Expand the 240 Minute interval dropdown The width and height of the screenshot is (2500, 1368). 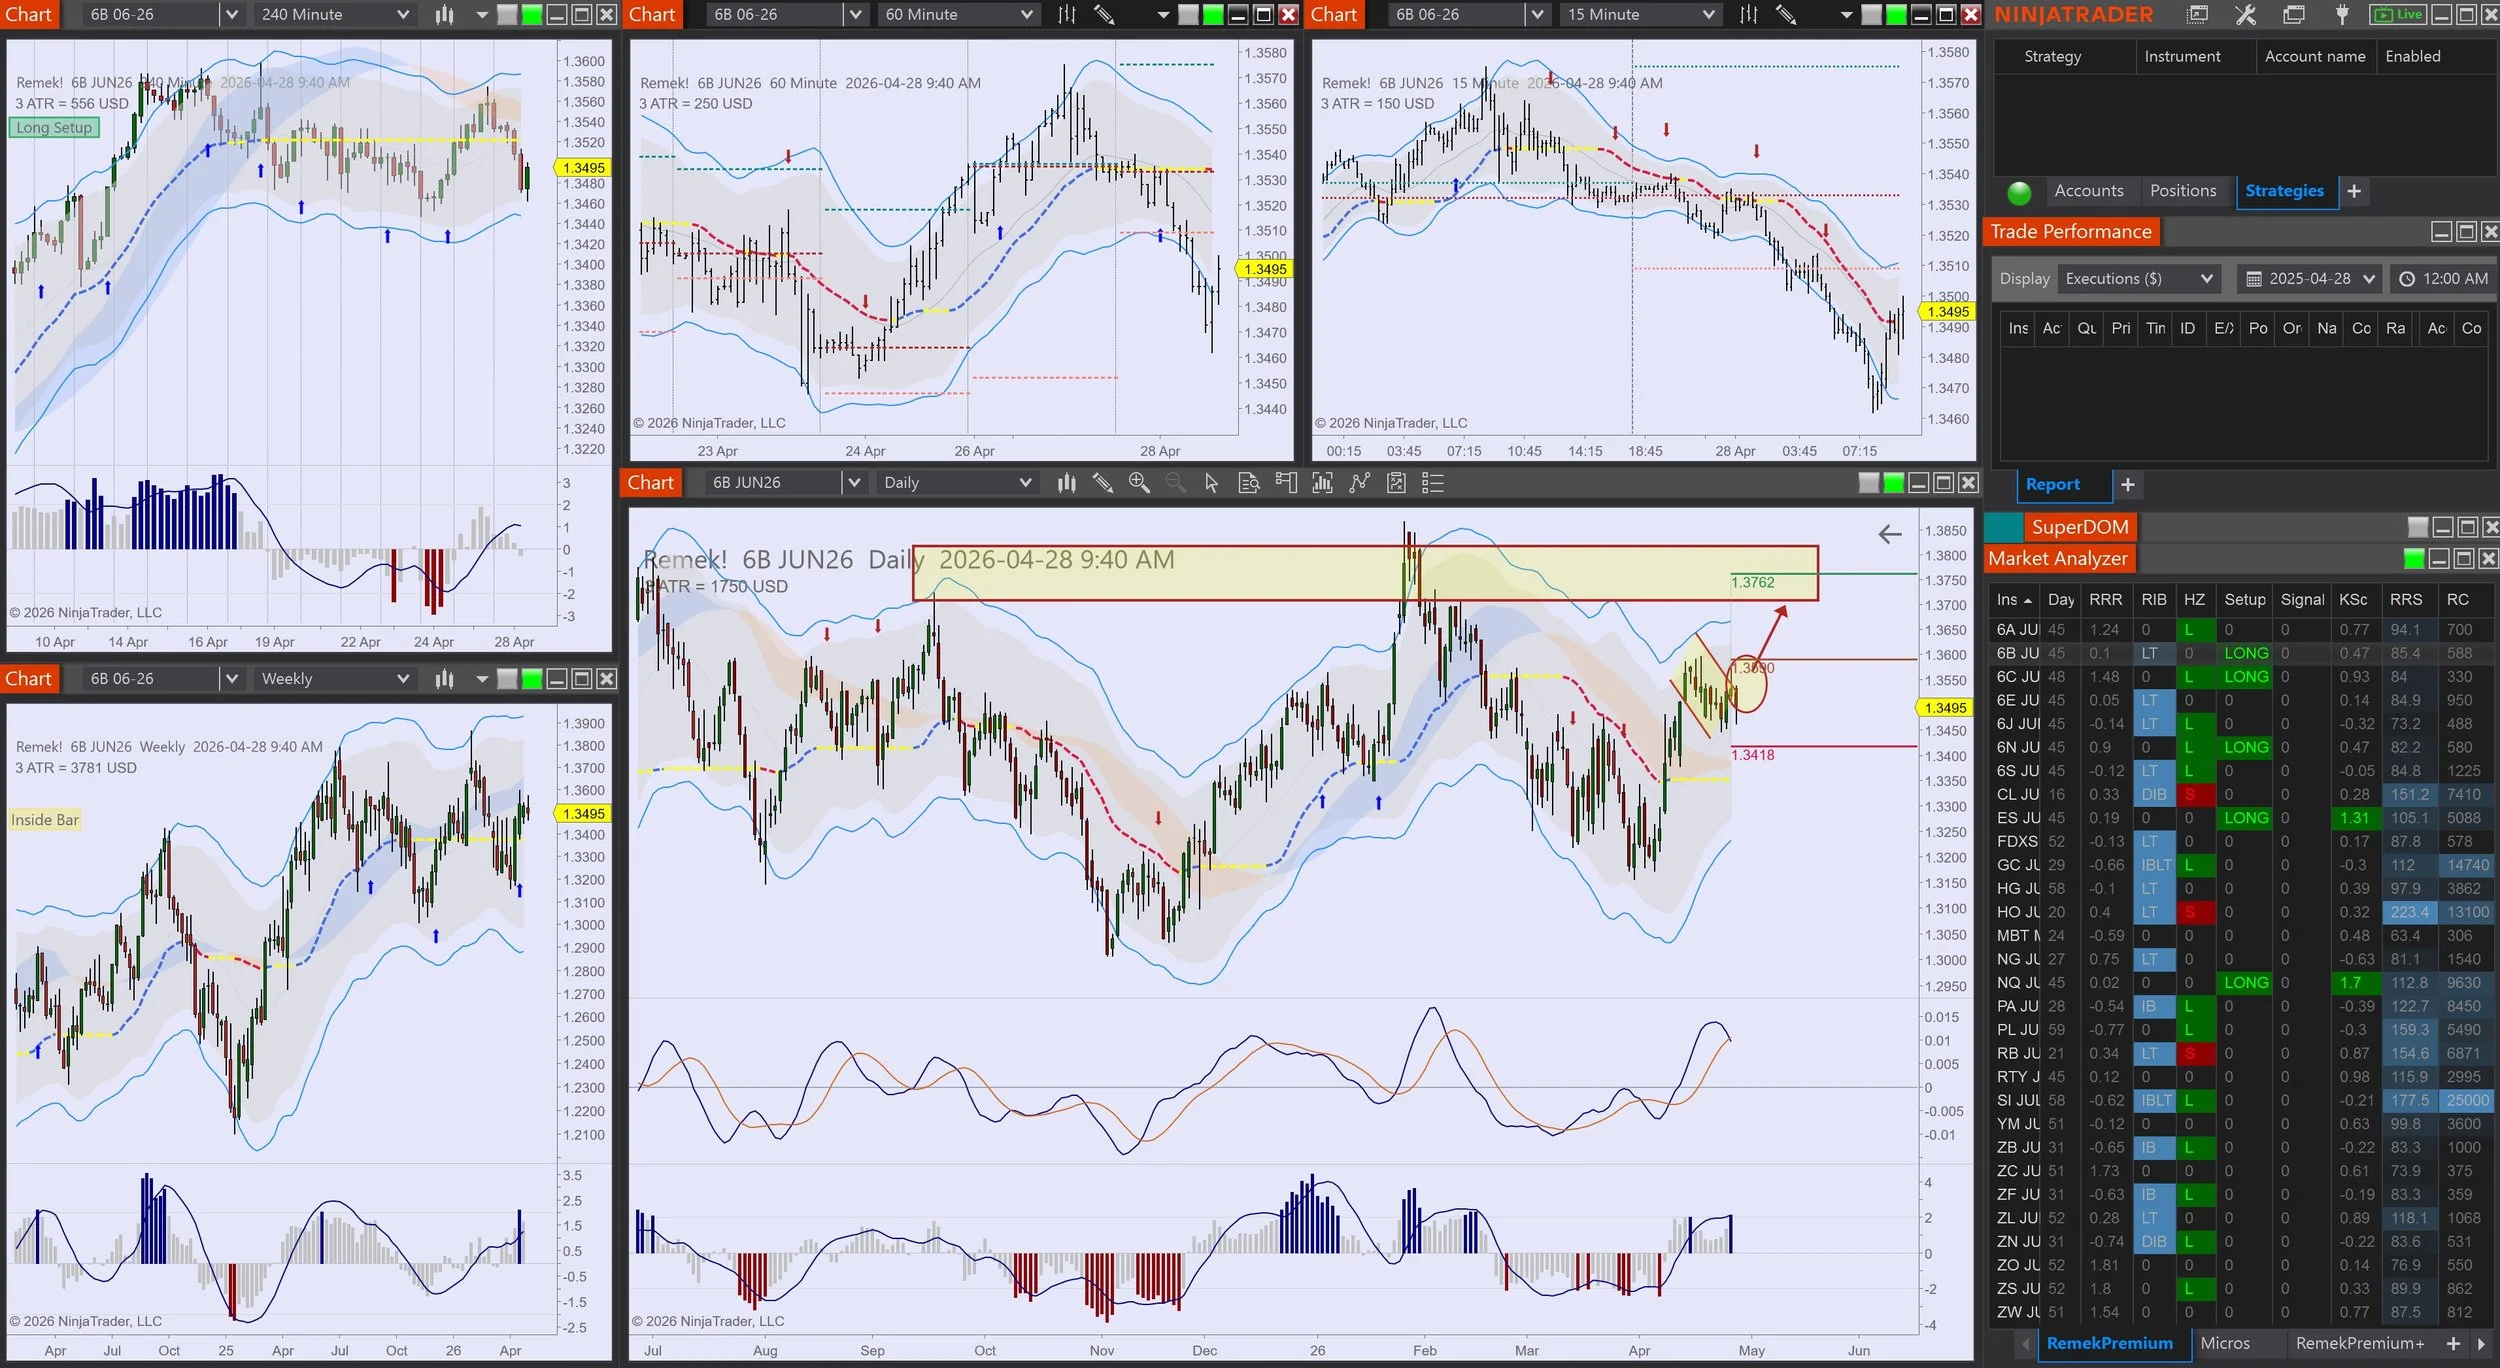pos(402,15)
